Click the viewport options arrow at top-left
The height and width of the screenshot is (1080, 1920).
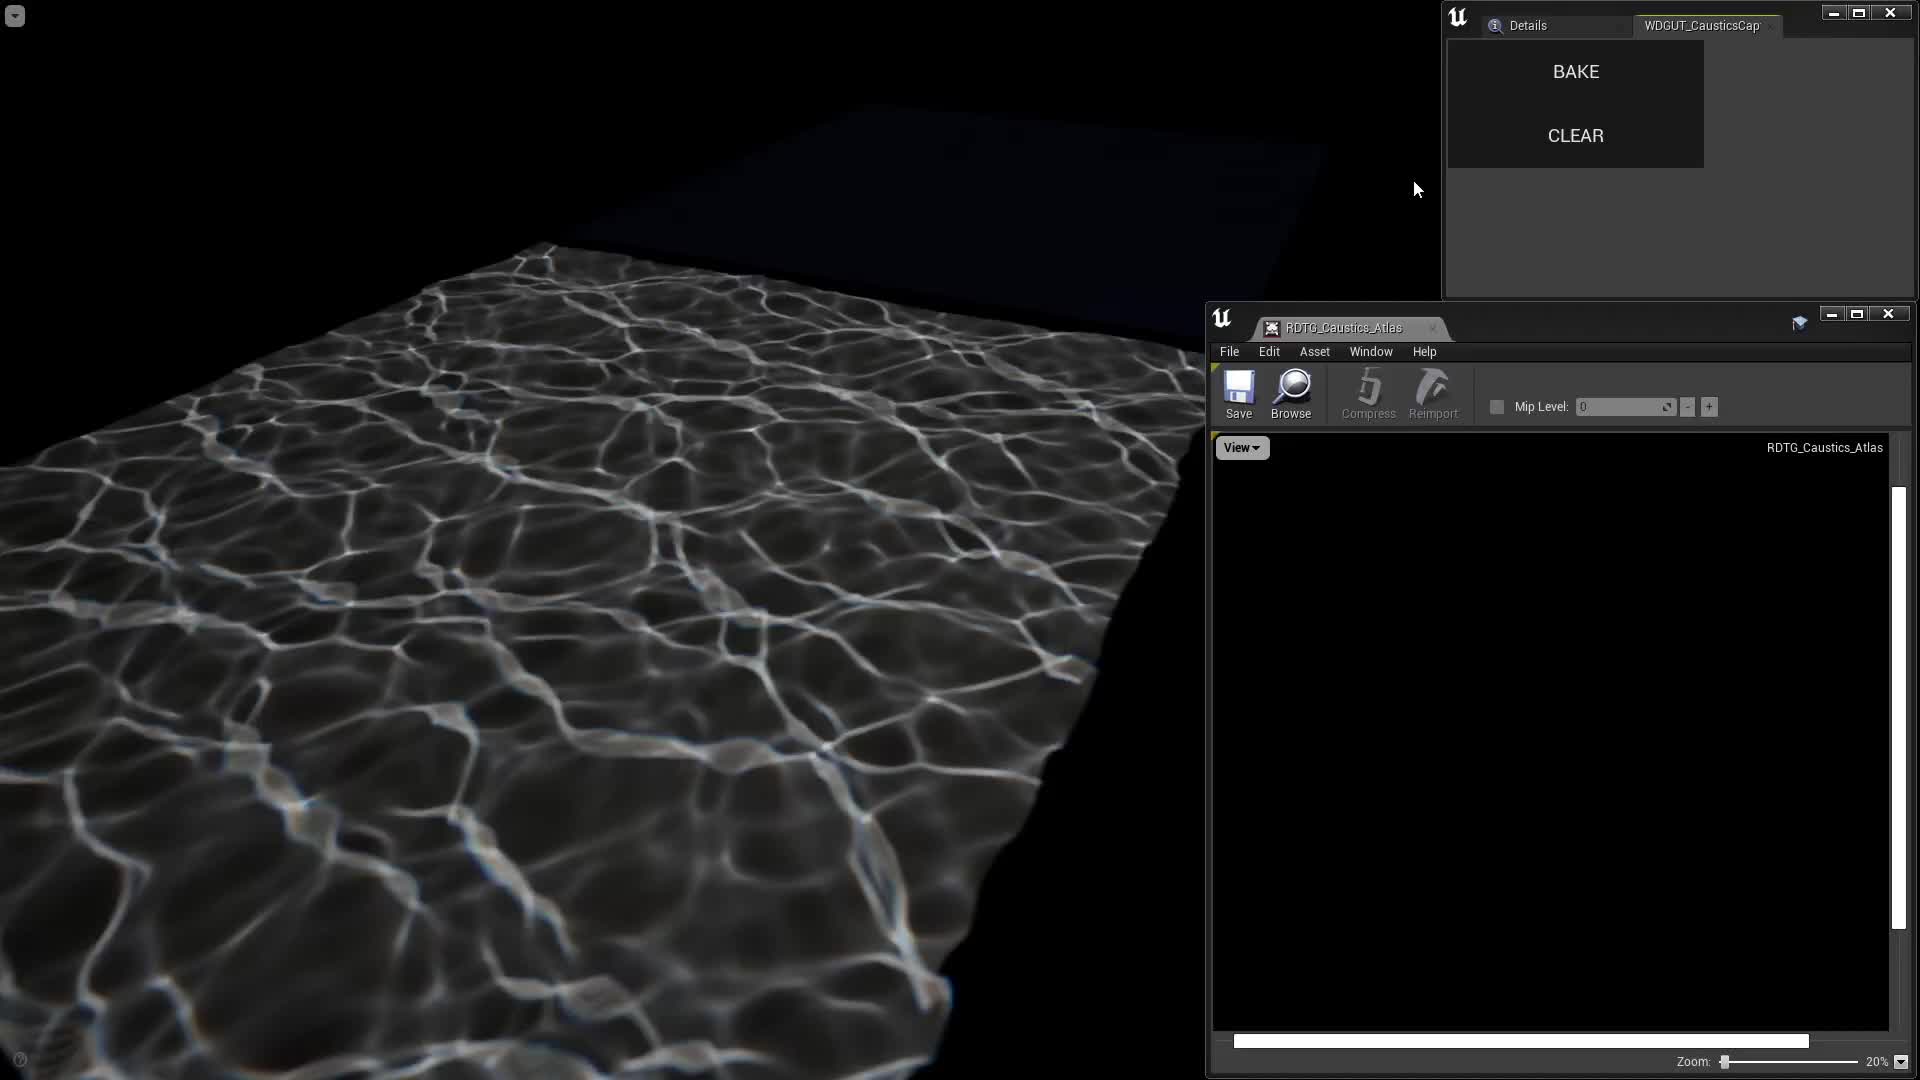point(14,16)
